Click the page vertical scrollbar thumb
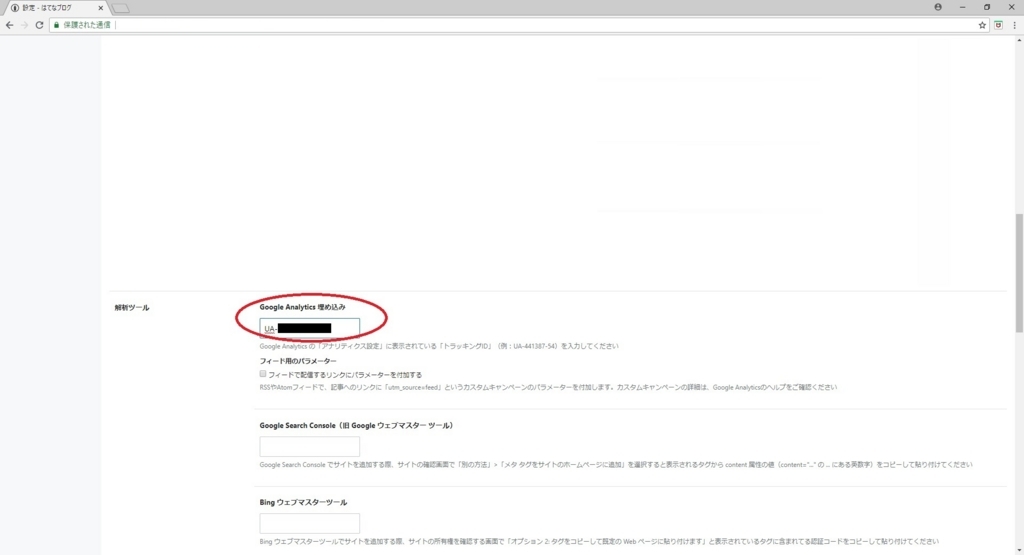Viewport: 1024px width, 555px height. [1019, 274]
